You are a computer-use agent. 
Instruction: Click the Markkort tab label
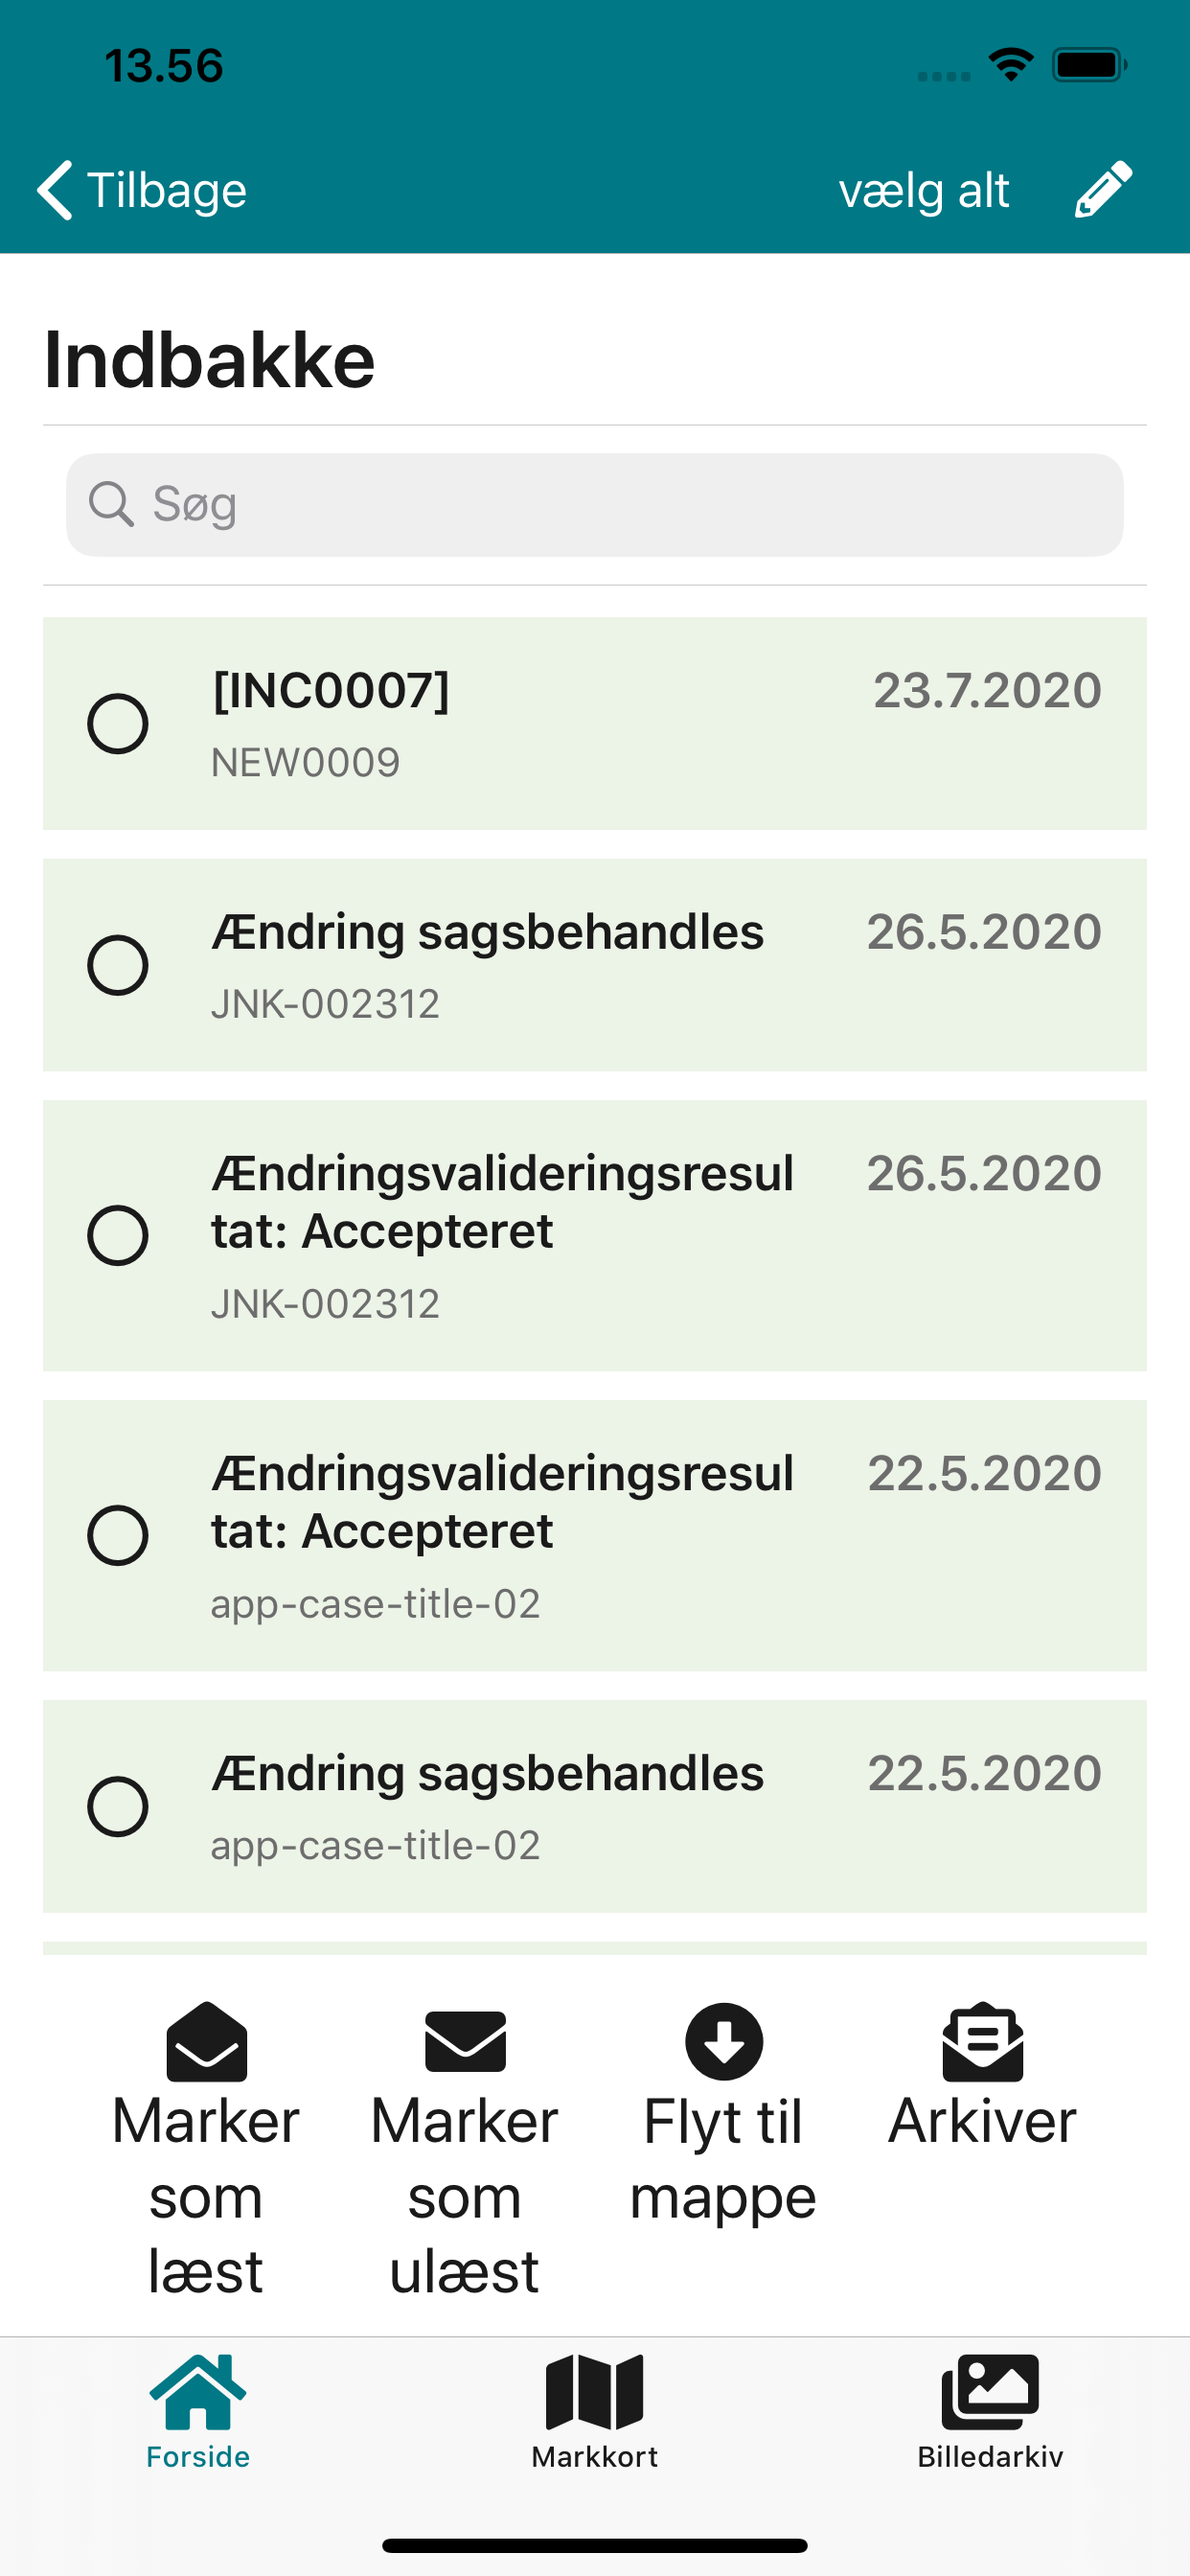pyautogui.click(x=595, y=2456)
